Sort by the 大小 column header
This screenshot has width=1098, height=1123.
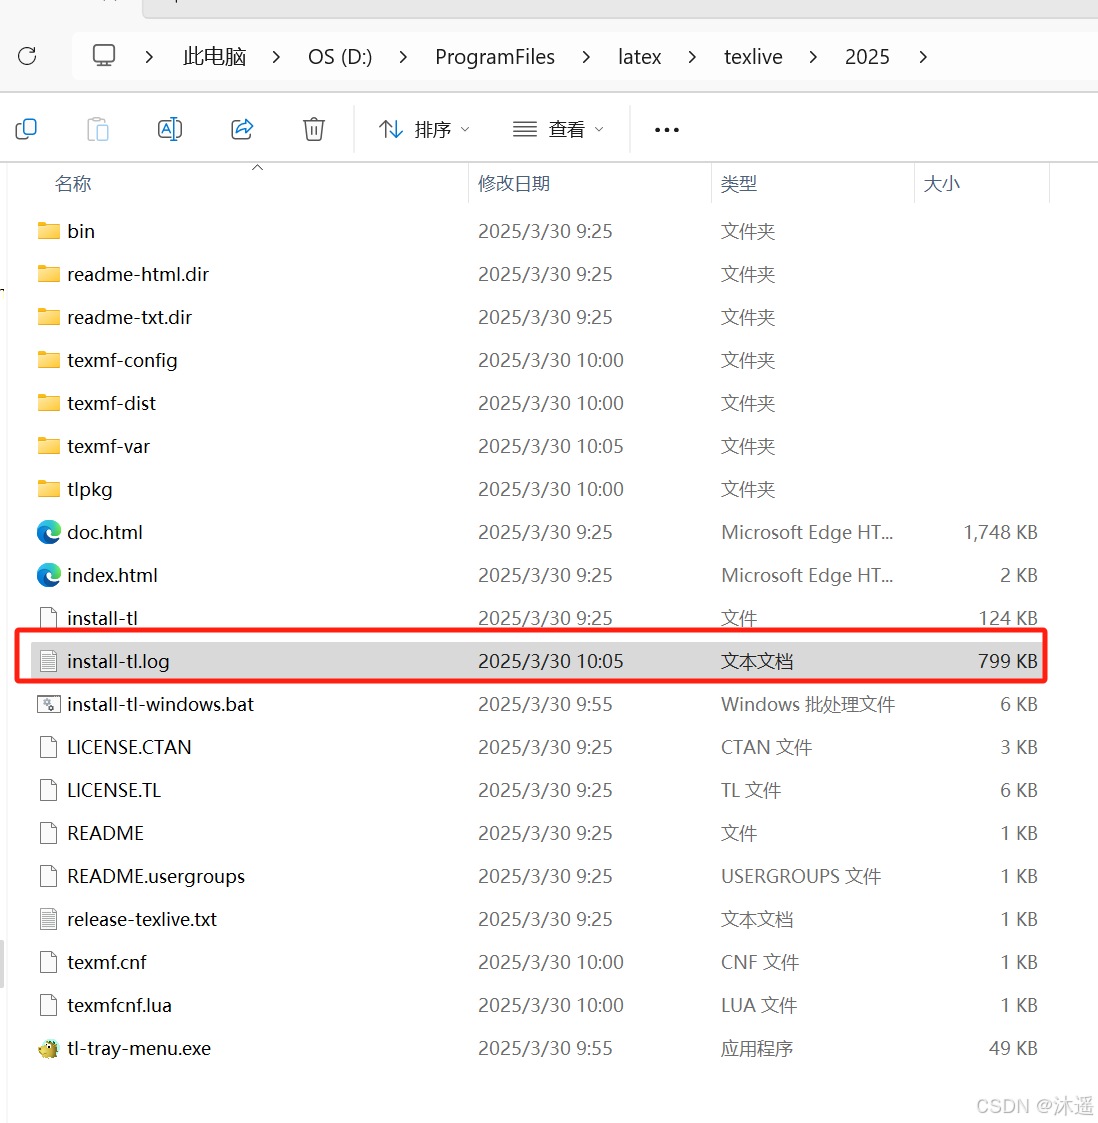941,184
